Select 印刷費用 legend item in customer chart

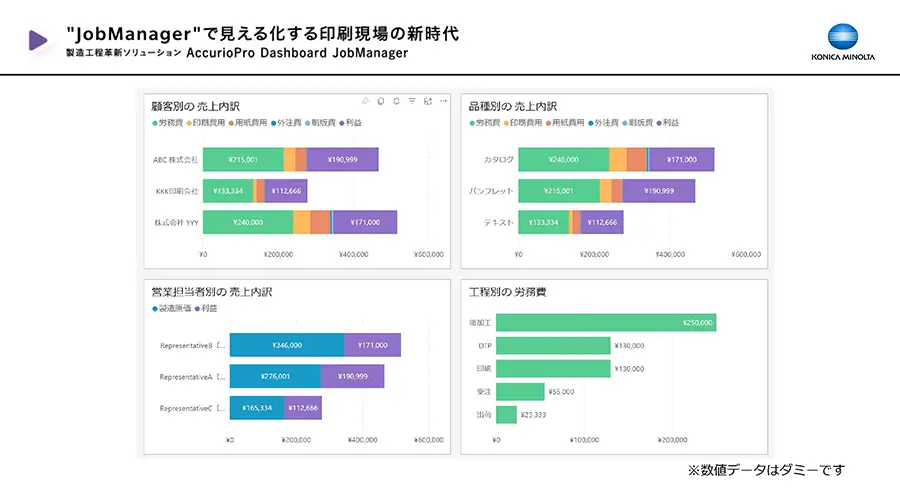coord(206,122)
